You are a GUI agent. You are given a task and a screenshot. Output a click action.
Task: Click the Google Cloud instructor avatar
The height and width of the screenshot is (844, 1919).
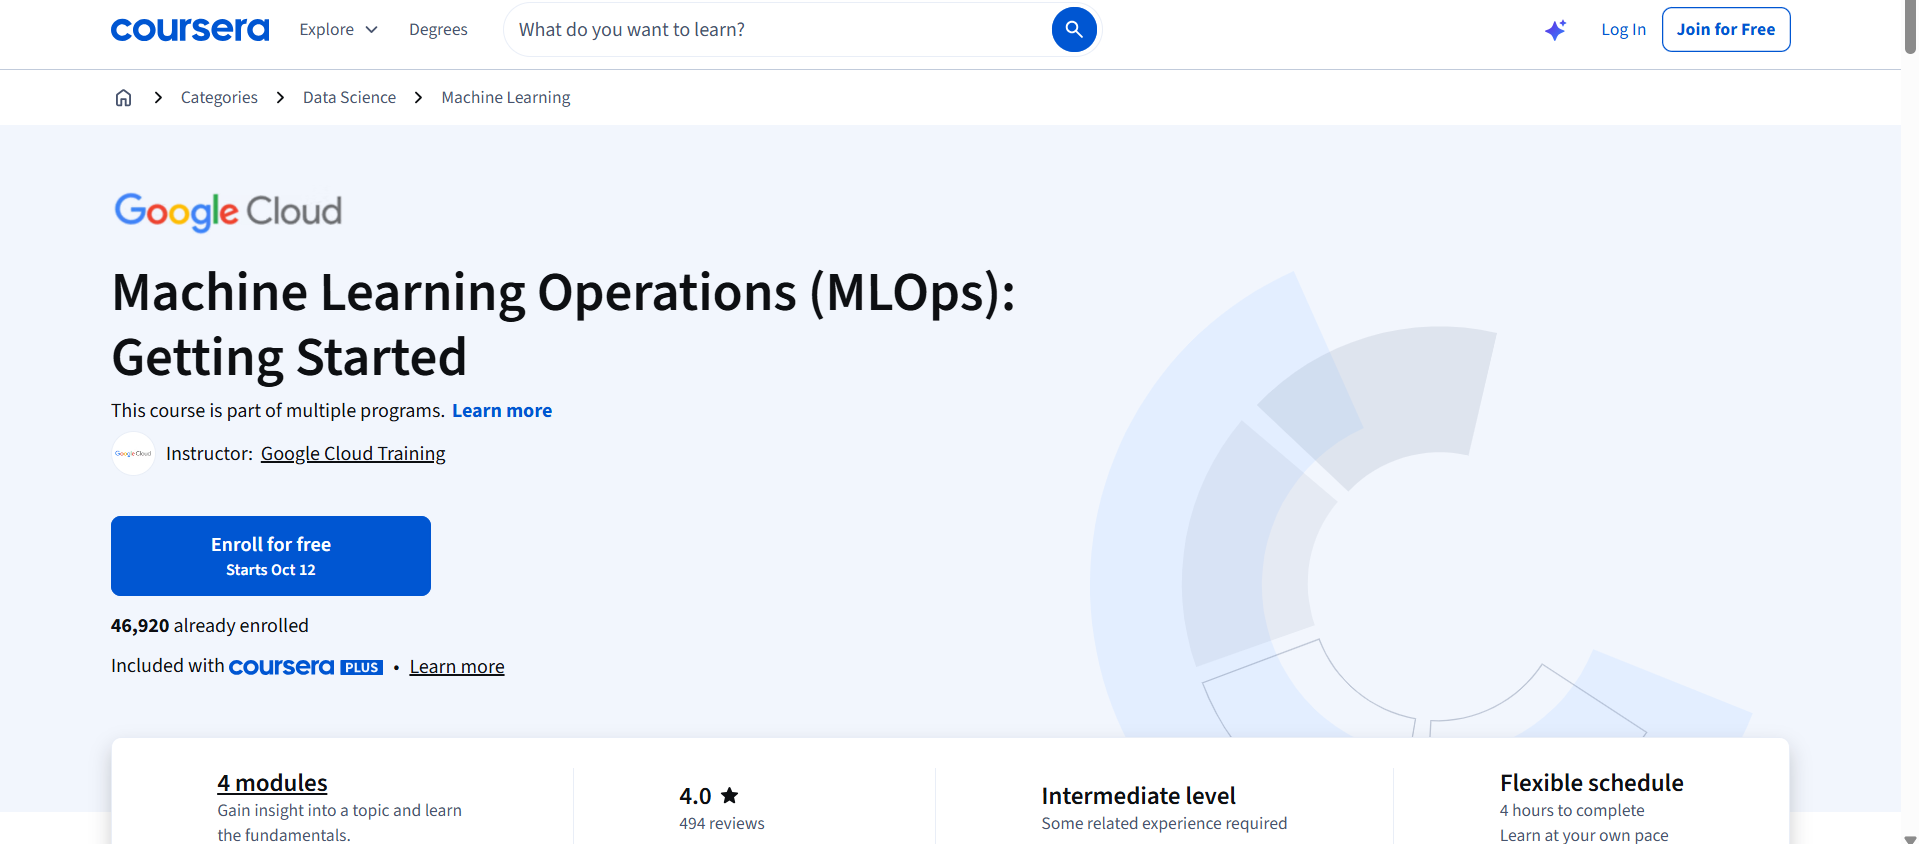133,454
